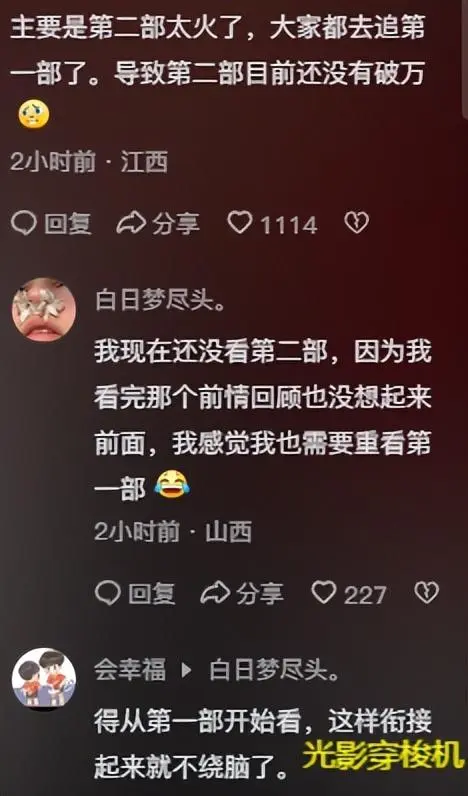Click the share arrow icon under Jiangxi comment
This screenshot has height=796, width=468.
131,223
